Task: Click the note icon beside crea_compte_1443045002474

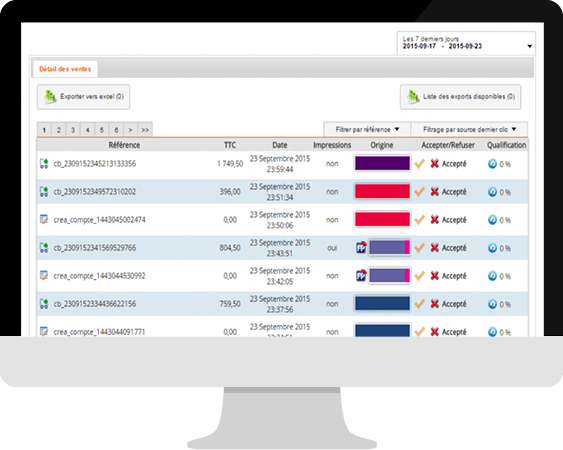Action: (44, 219)
